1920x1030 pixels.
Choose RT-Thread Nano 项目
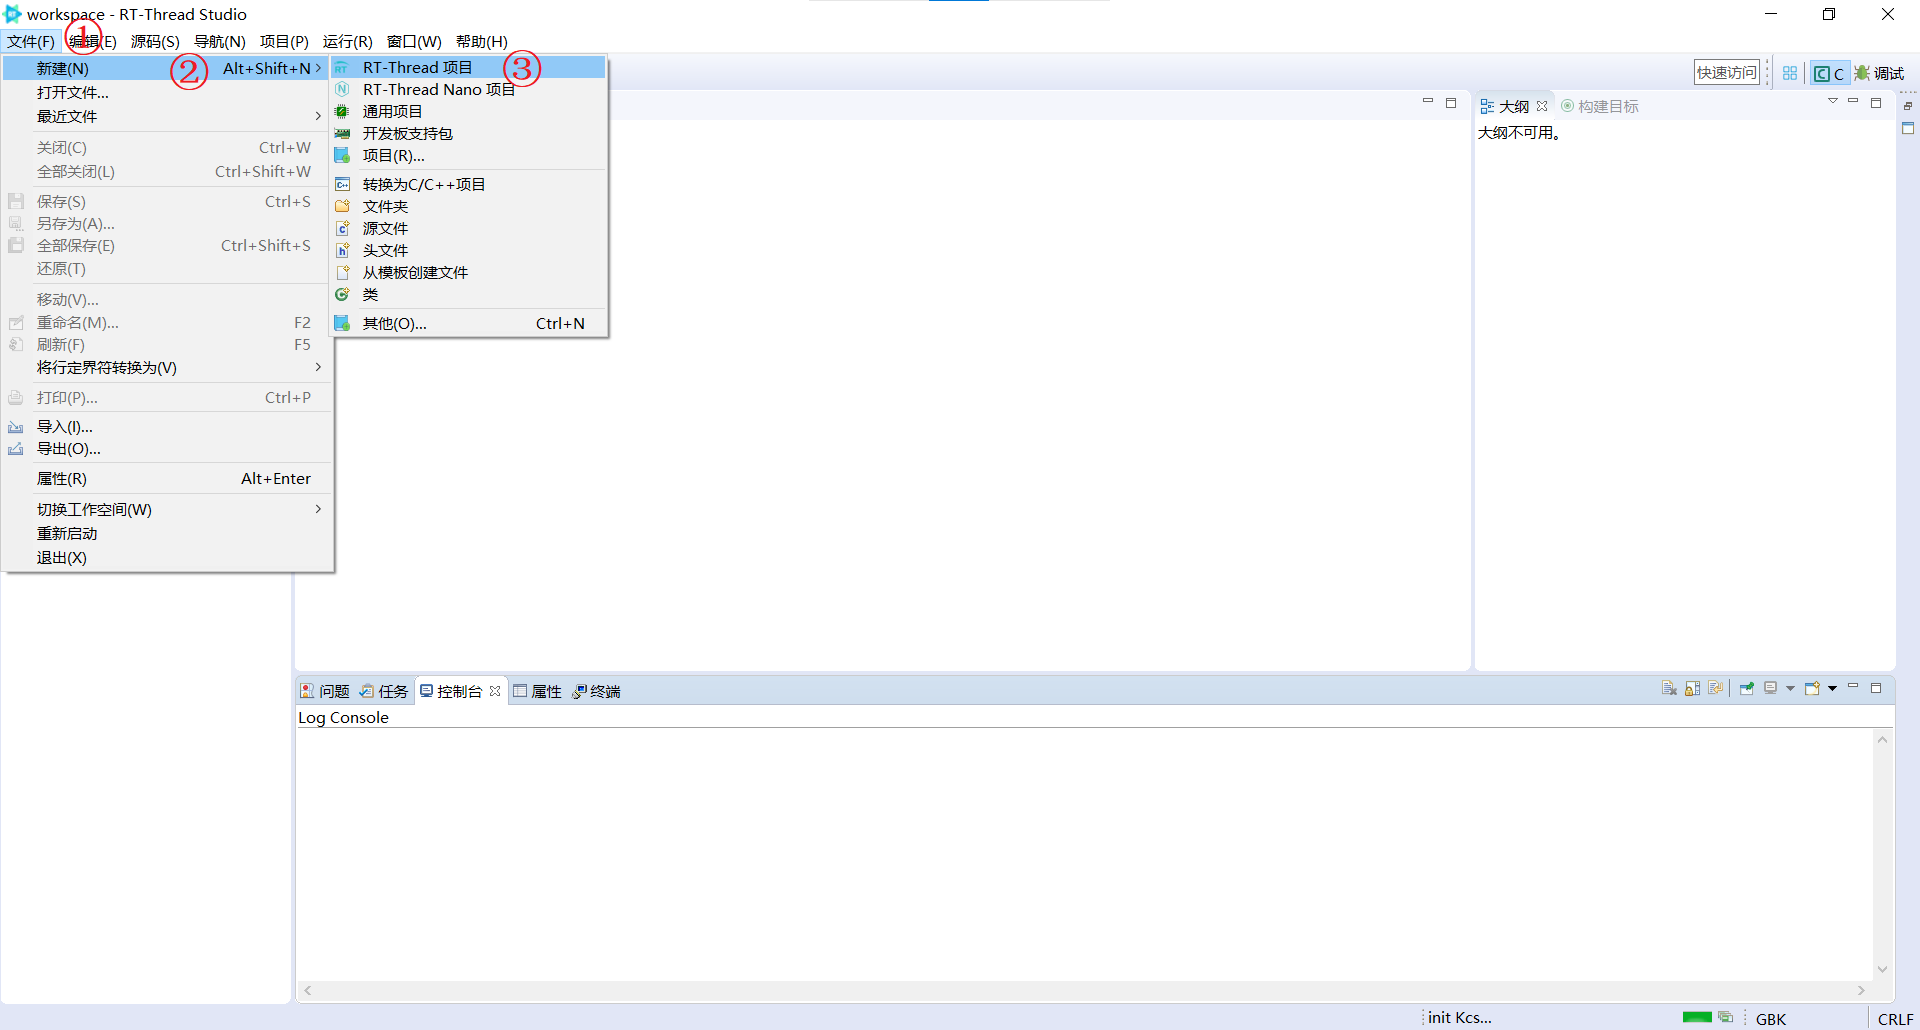469,89
